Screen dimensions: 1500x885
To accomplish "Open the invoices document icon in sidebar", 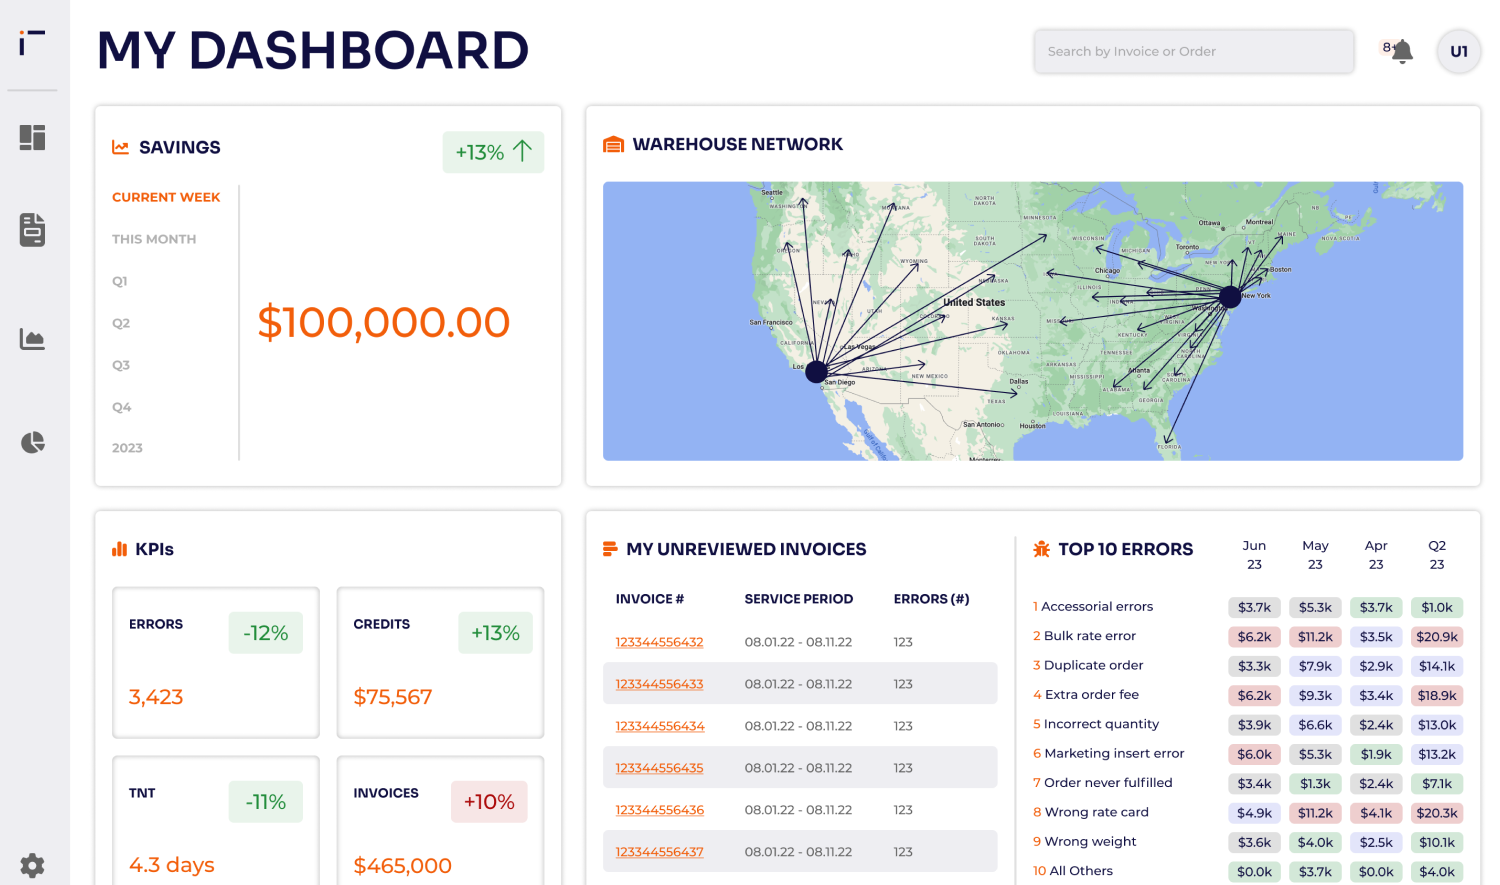I will 32,230.
